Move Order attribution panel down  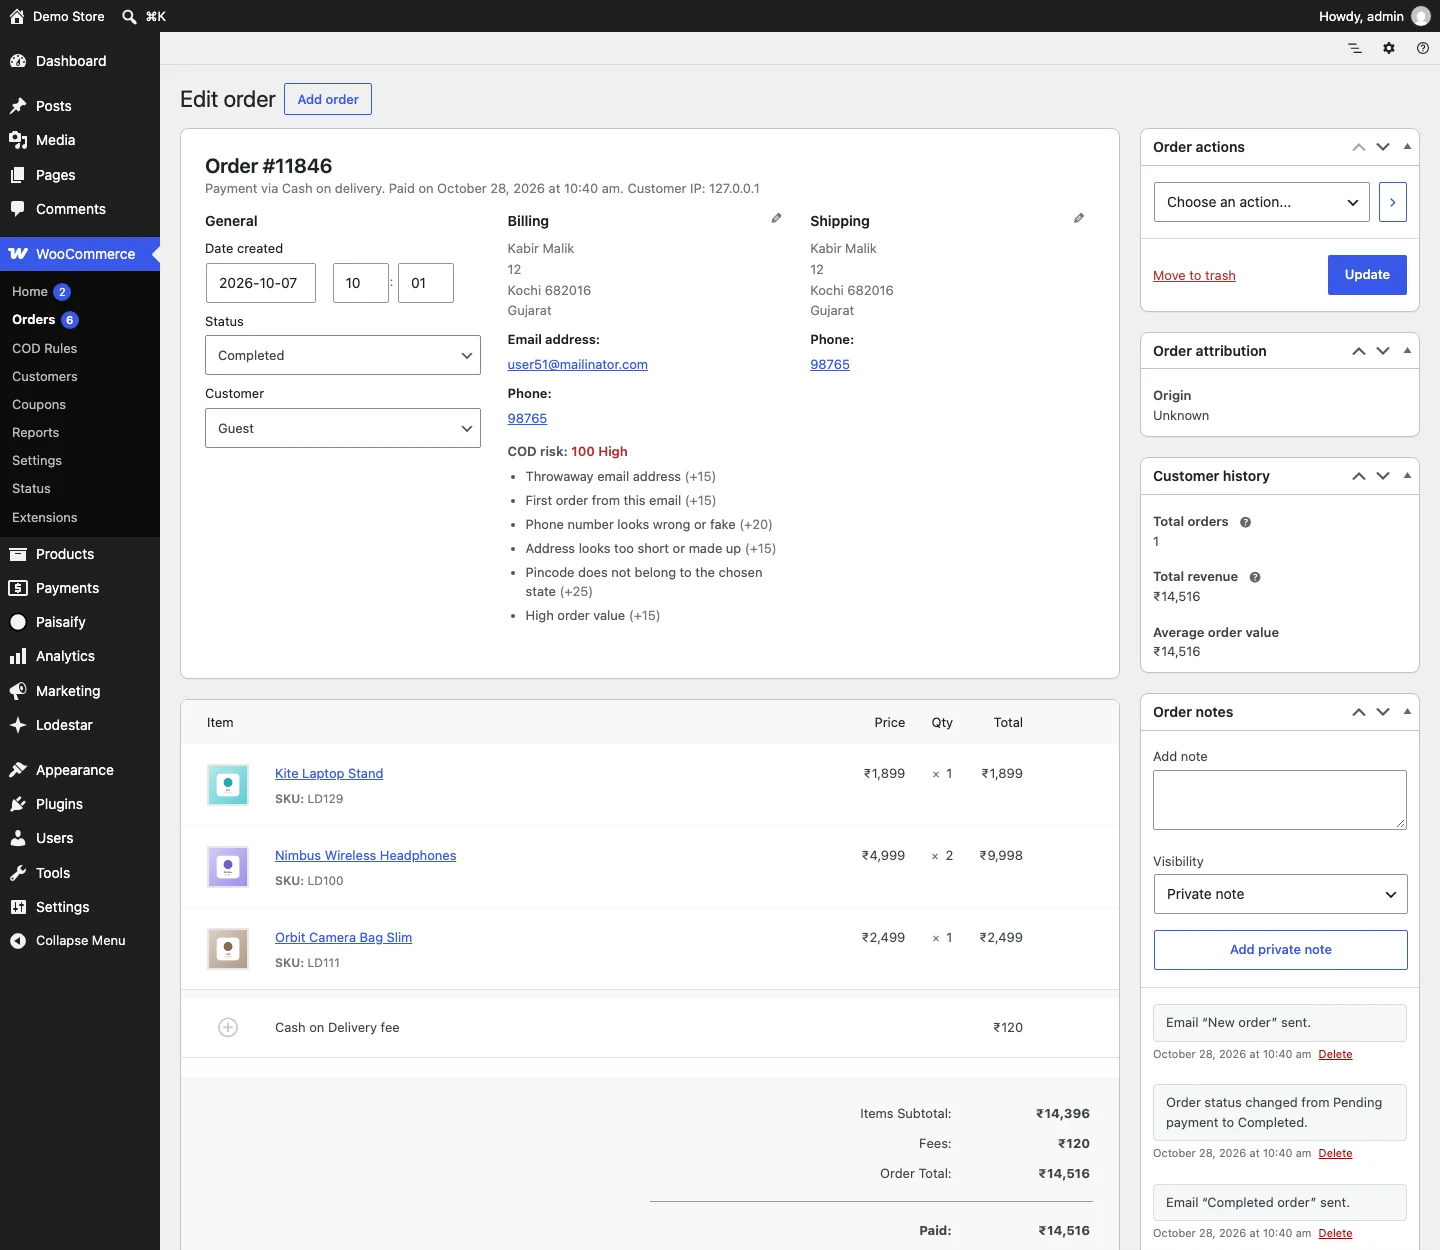(x=1383, y=351)
